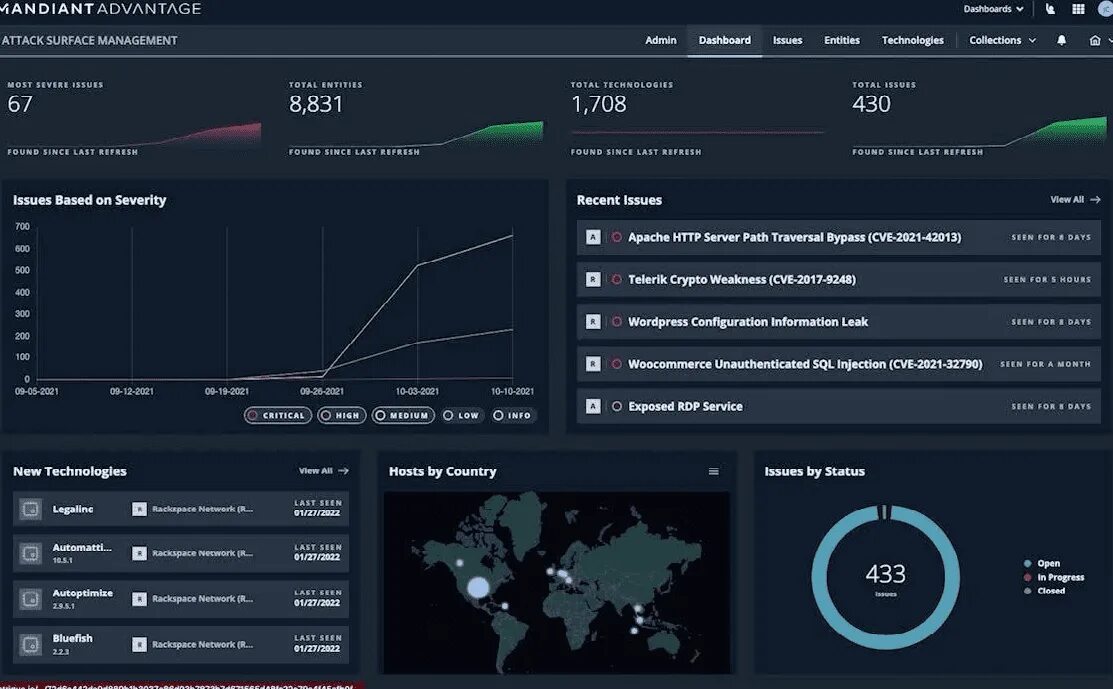Open Wordpress Configuration Information Leak issue
This screenshot has height=689, width=1113.
(x=839, y=322)
